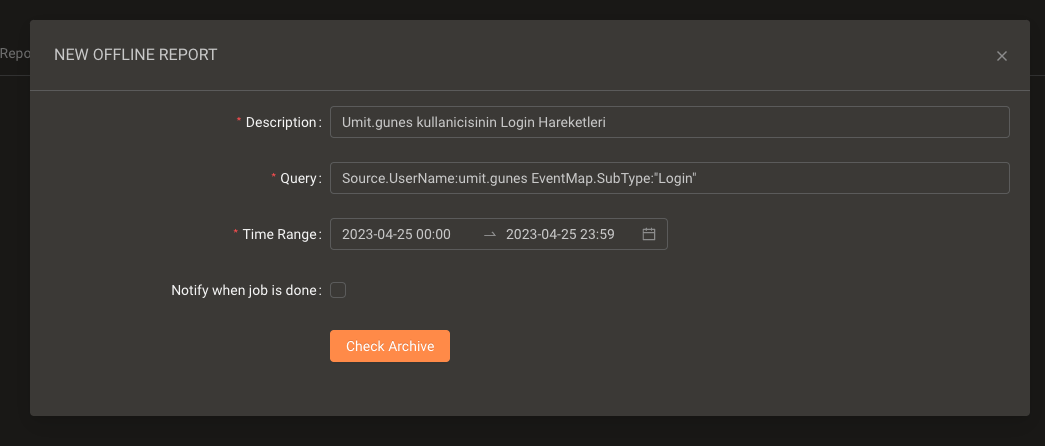Click the Description label
The width and height of the screenshot is (1045, 446).
click(x=281, y=122)
